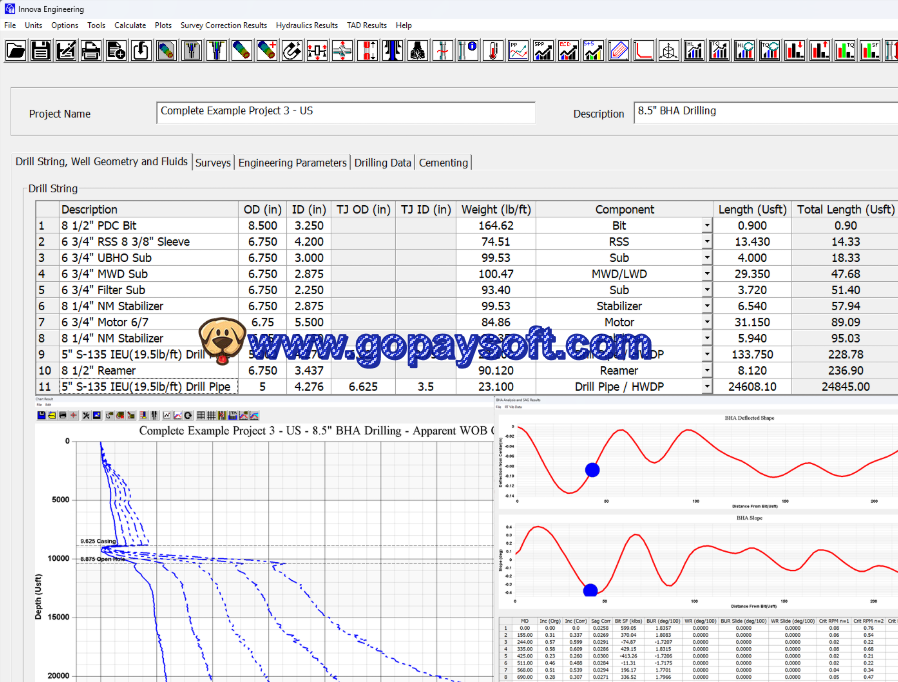The height and width of the screenshot is (682, 898).
Task: Switch to the Surveys tab
Action: click(x=213, y=163)
